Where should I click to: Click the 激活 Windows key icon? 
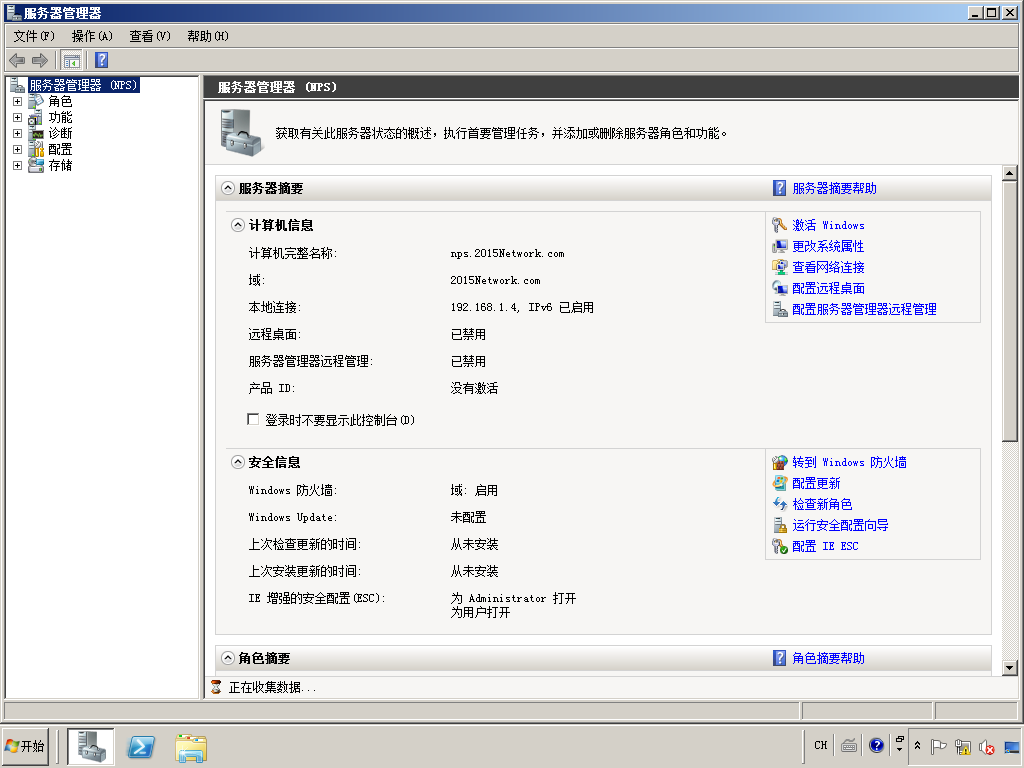pyautogui.click(x=780, y=225)
